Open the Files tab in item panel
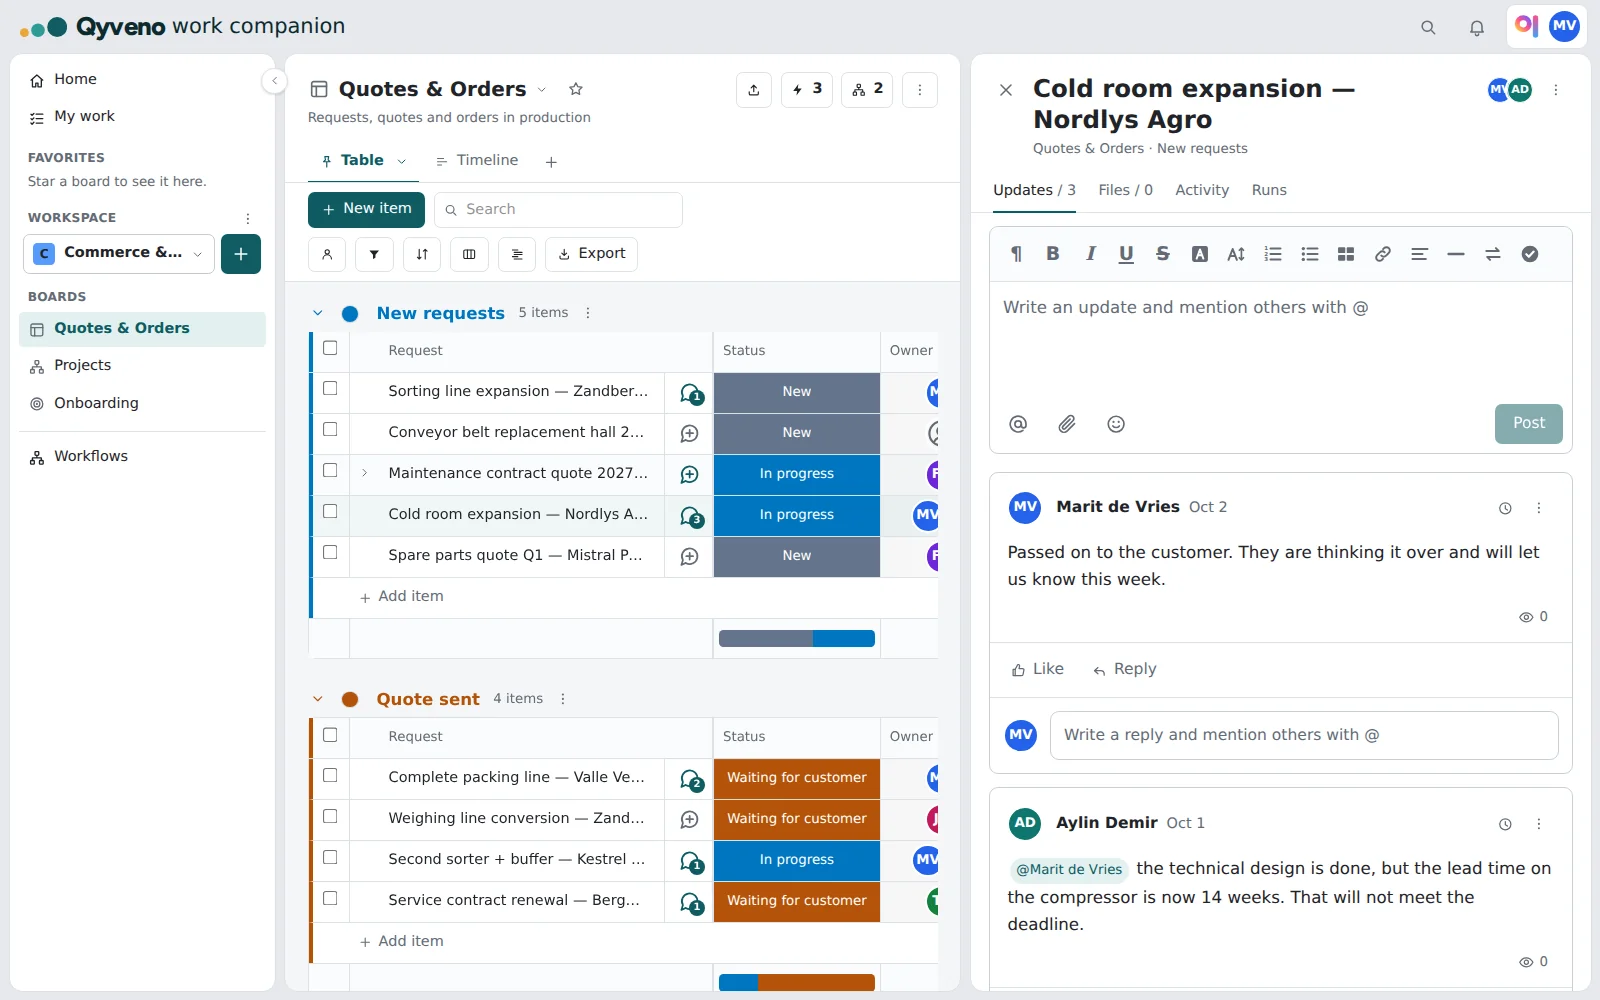The image size is (1600, 1000). coord(1125,190)
